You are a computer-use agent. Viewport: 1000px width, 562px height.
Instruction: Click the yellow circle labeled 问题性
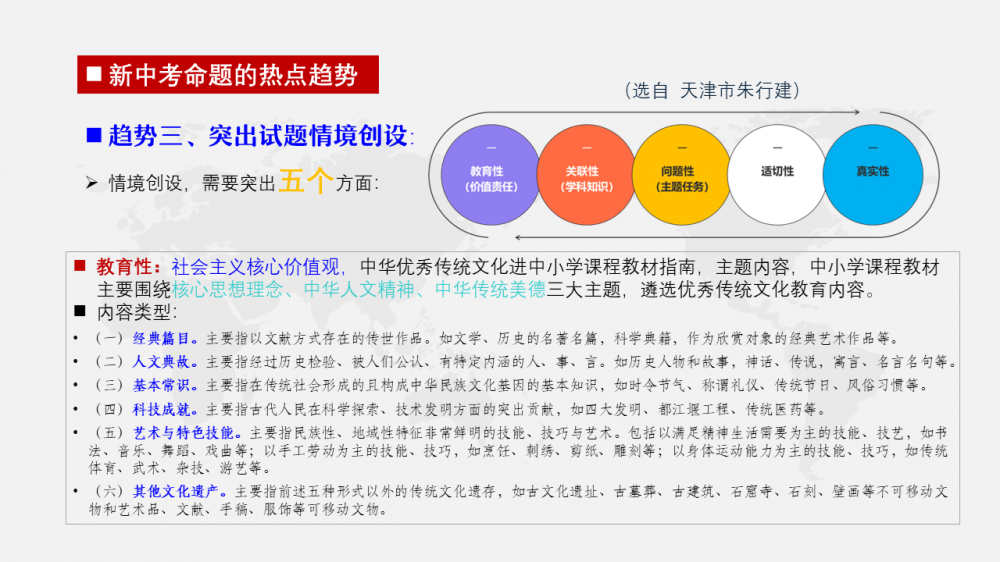(681, 175)
